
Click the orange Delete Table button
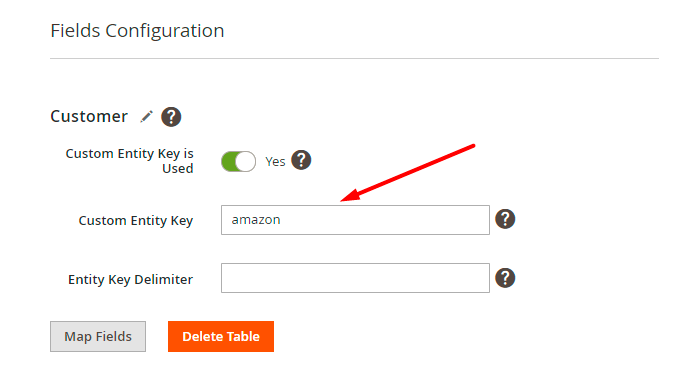(221, 336)
